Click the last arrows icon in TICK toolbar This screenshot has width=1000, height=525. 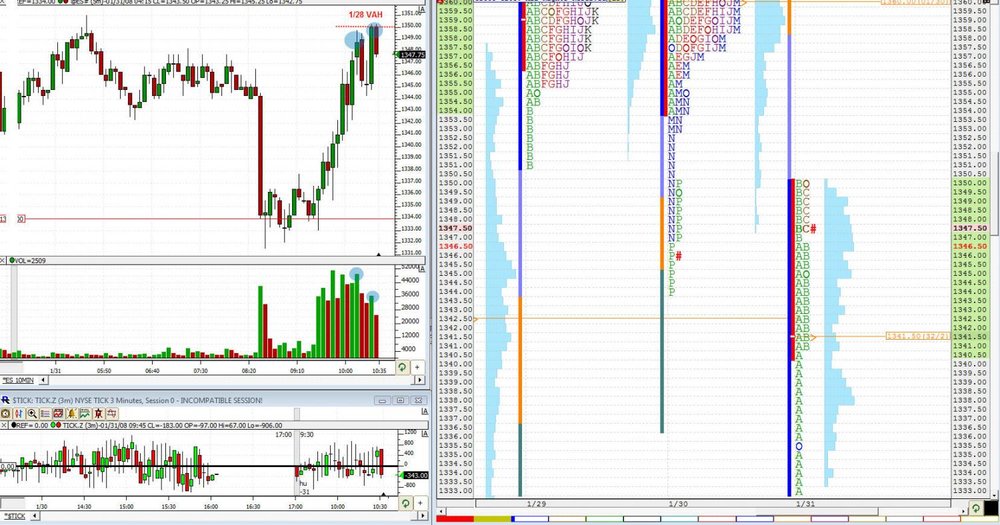112,413
